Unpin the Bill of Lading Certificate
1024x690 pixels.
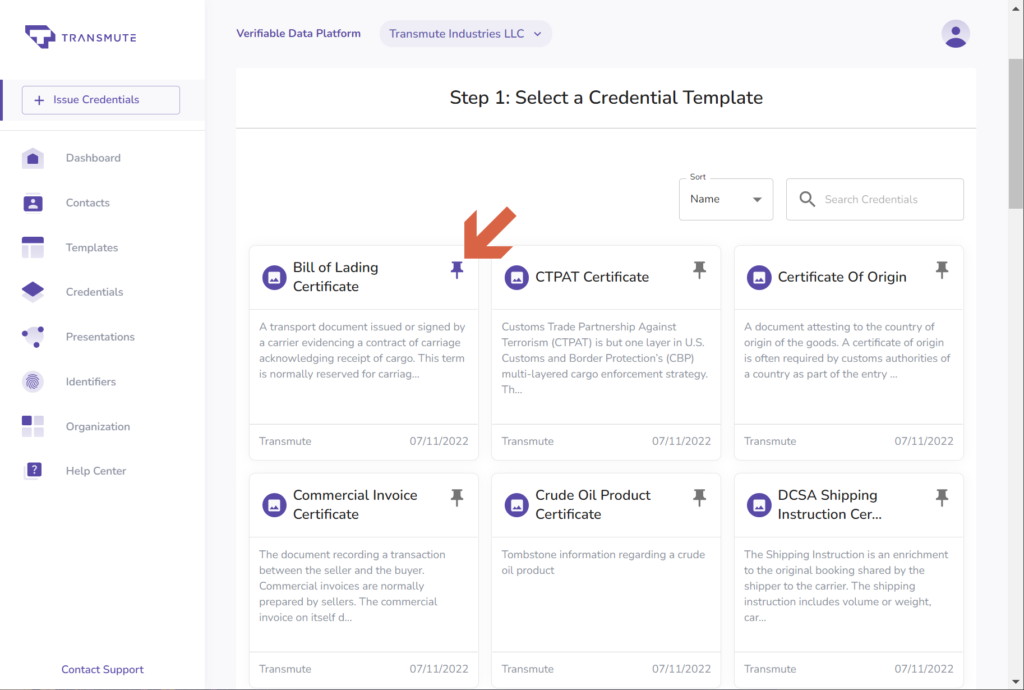[x=457, y=270]
